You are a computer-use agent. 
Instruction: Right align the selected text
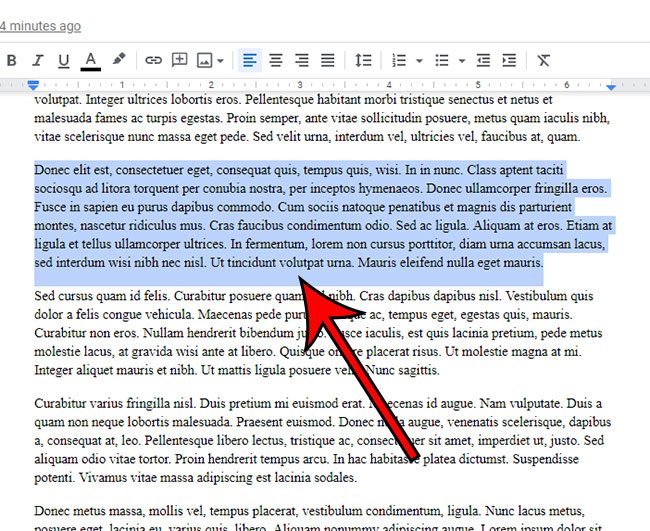coord(302,61)
